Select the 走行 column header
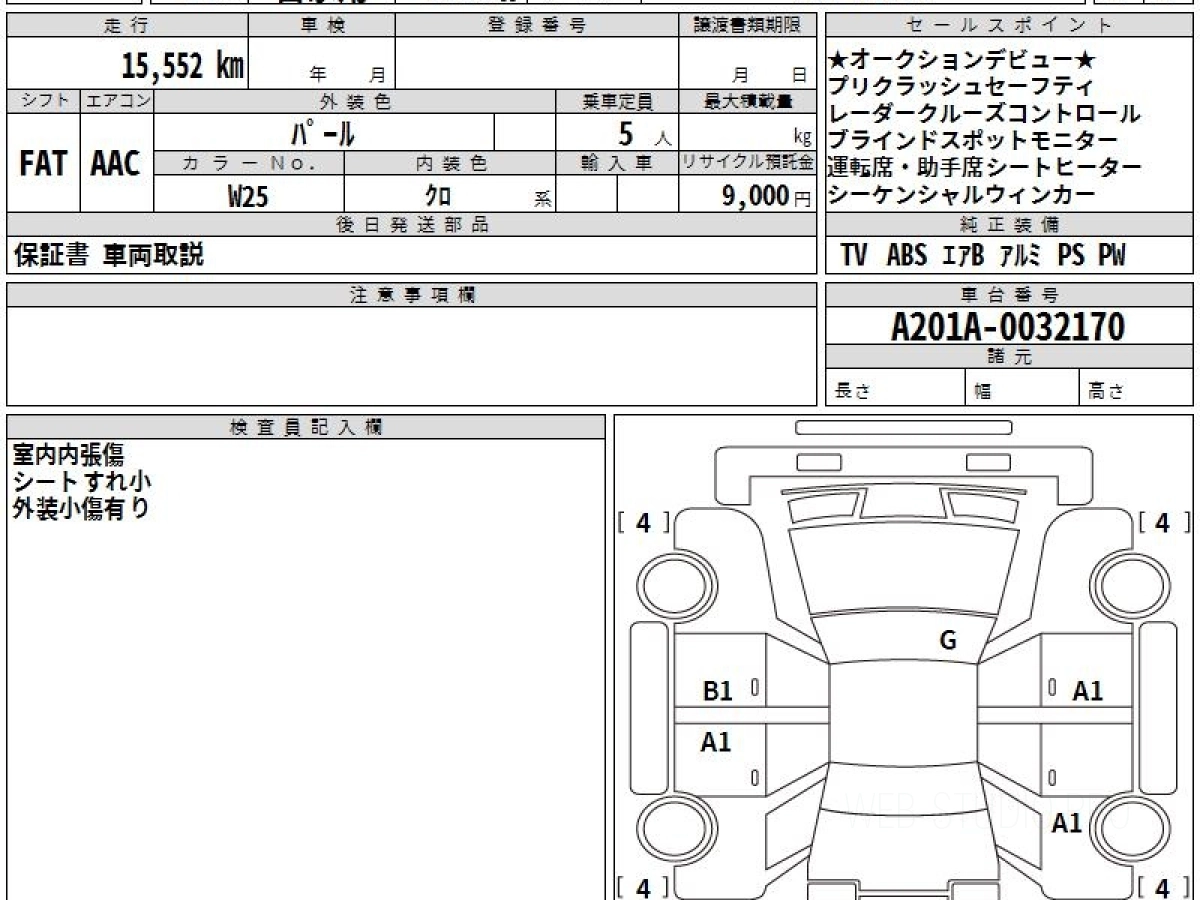The height and width of the screenshot is (900, 1200). [127, 26]
